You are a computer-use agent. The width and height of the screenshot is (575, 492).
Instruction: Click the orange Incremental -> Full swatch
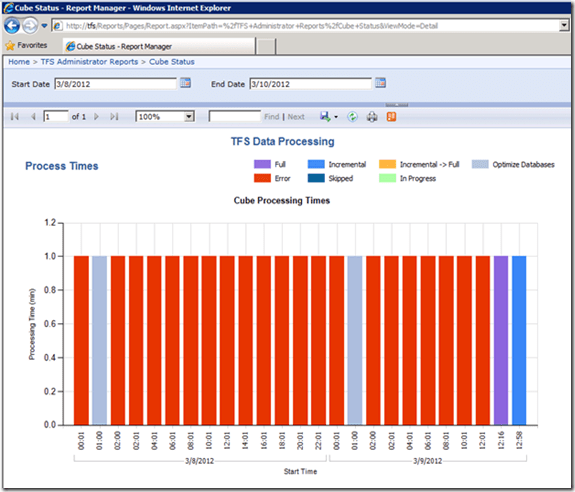pyautogui.click(x=388, y=164)
